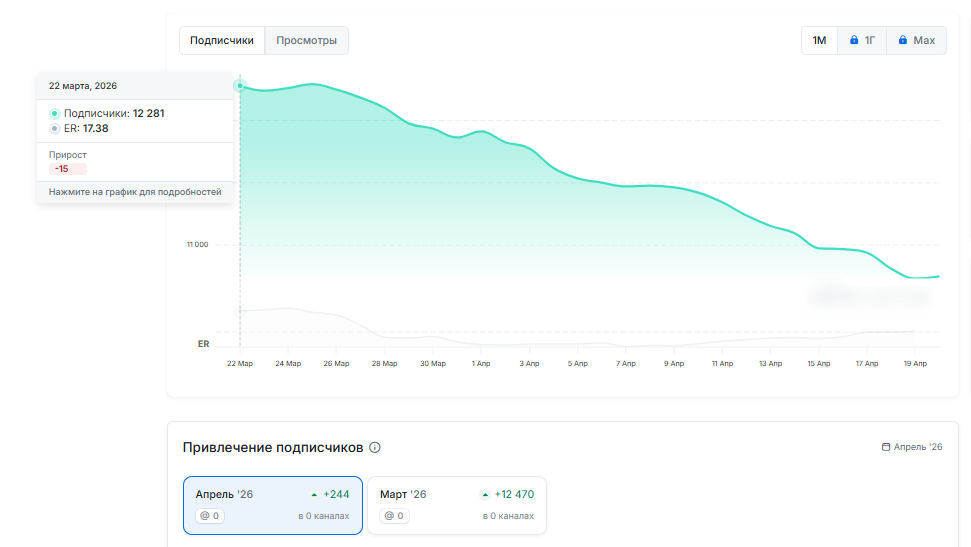Viewport: 971px width, 547px height.
Task: Select the Март '26 subscriber card
Action: (x=456, y=505)
